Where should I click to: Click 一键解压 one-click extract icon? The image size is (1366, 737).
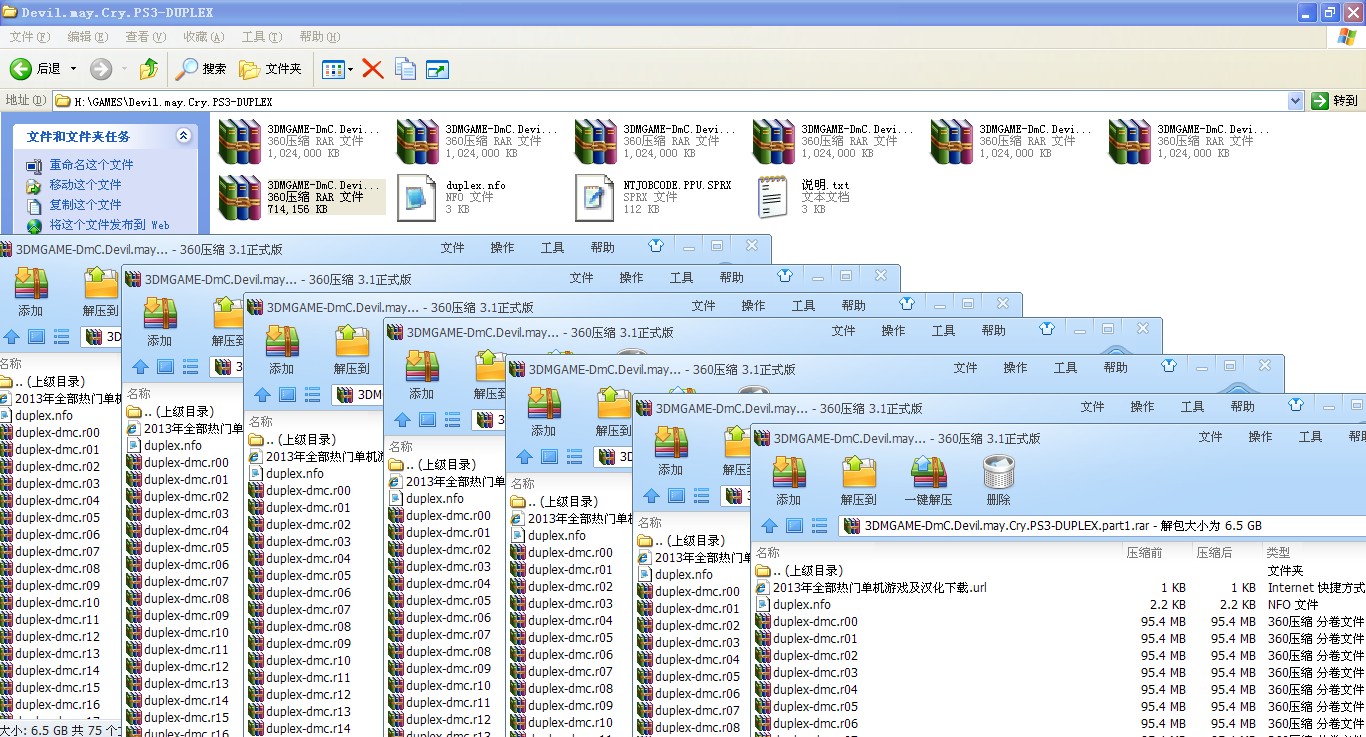928,480
